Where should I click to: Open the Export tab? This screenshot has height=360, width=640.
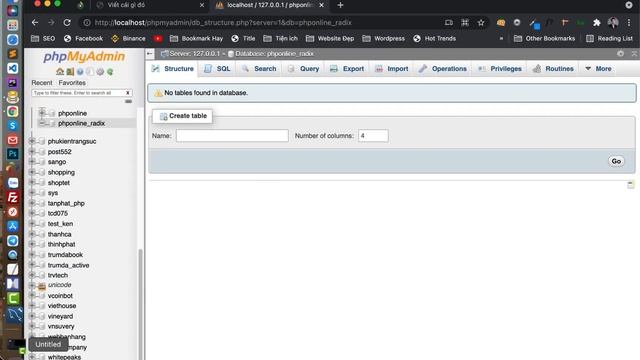347,69
